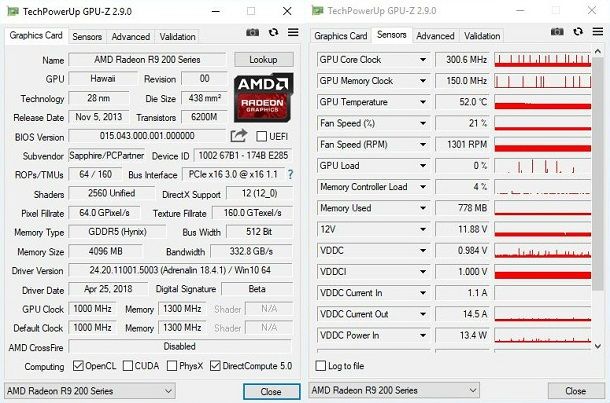Switch to Graphics Card tab in right window

(341, 36)
